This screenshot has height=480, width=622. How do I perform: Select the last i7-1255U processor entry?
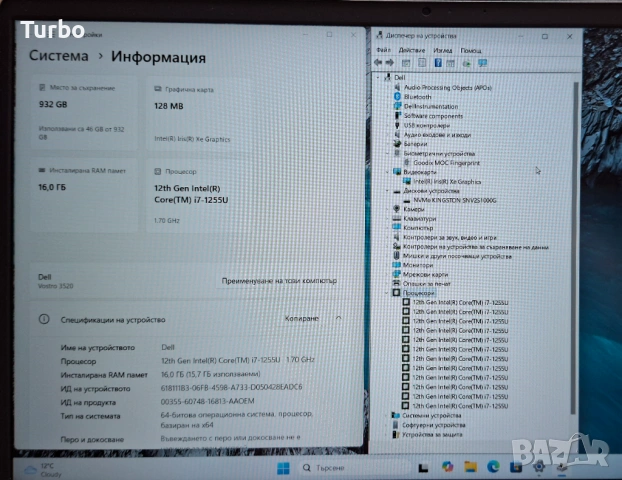pyautogui.click(x=460, y=406)
